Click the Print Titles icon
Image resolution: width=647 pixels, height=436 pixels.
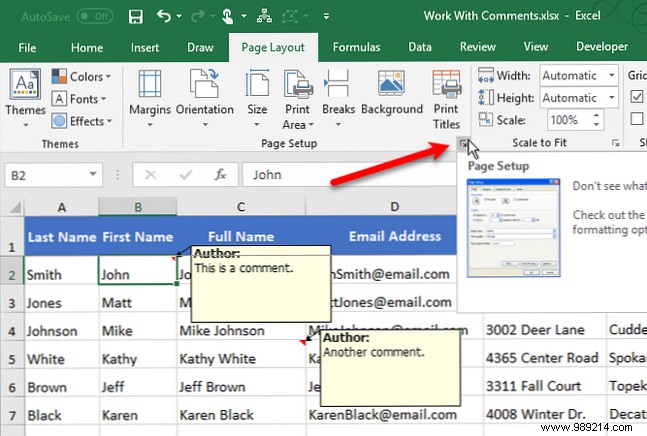coord(446,84)
